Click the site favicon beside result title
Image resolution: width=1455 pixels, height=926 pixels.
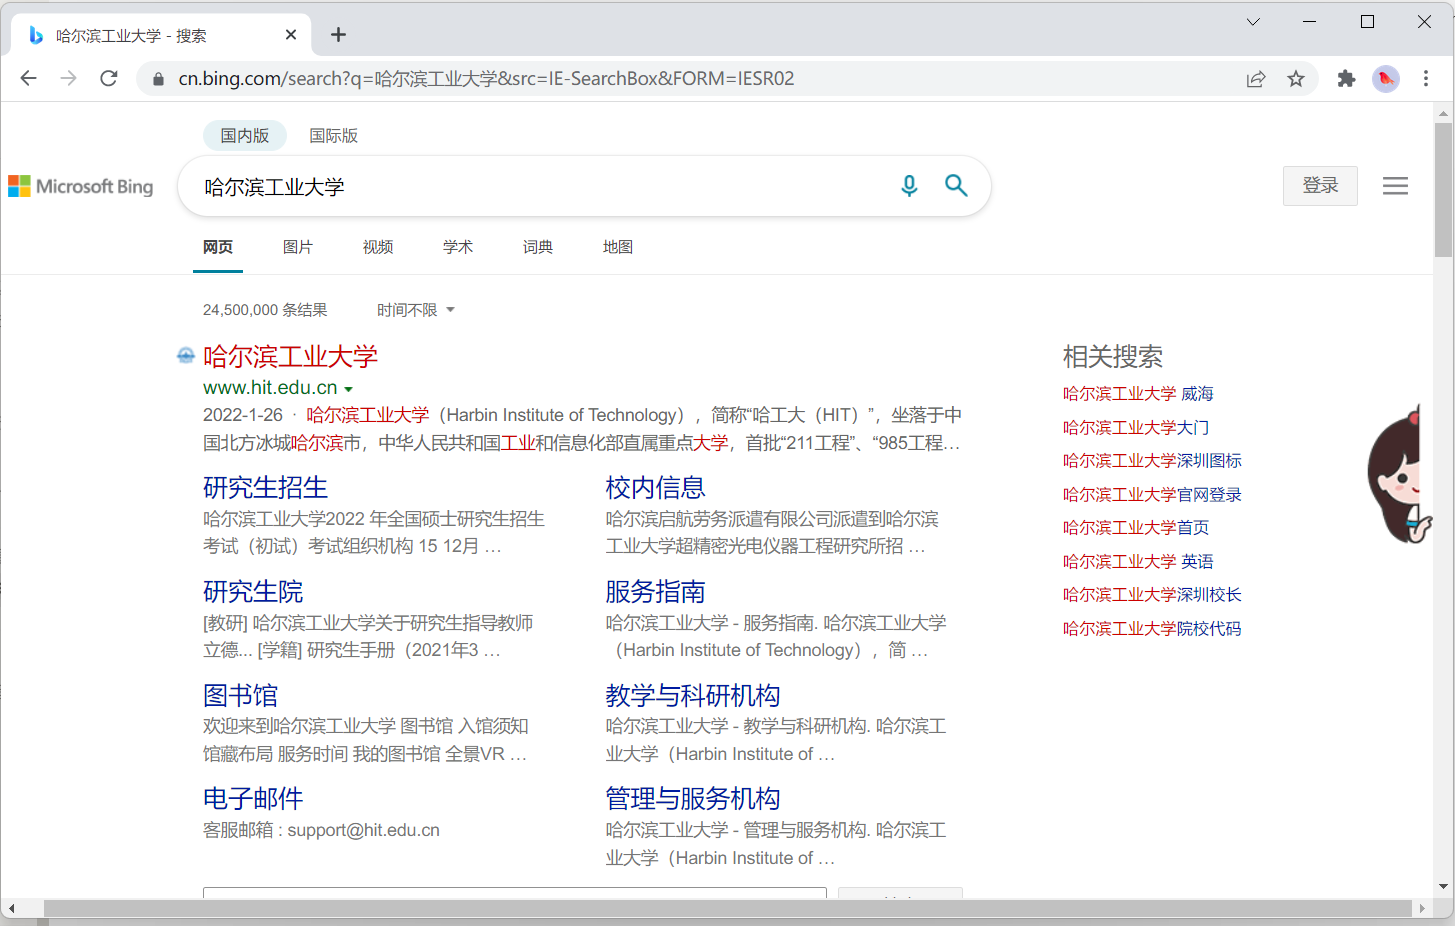186,355
